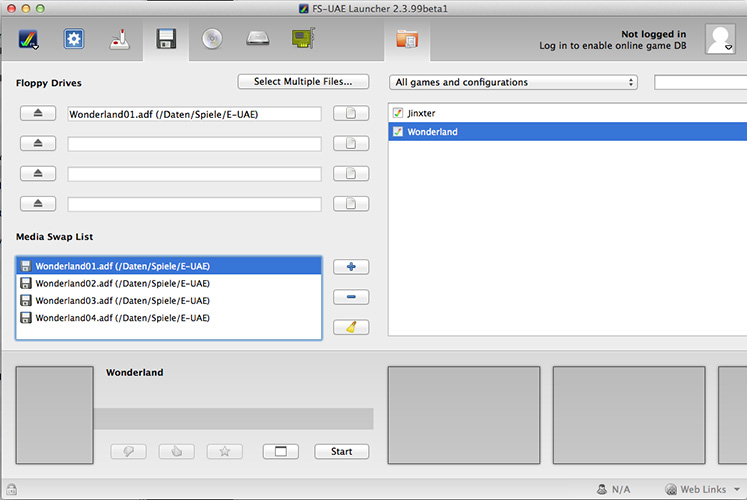This screenshot has width=747, height=500.
Task: Eject the Wonderland01.adf floppy from first drive
Action: coord(38,115)
